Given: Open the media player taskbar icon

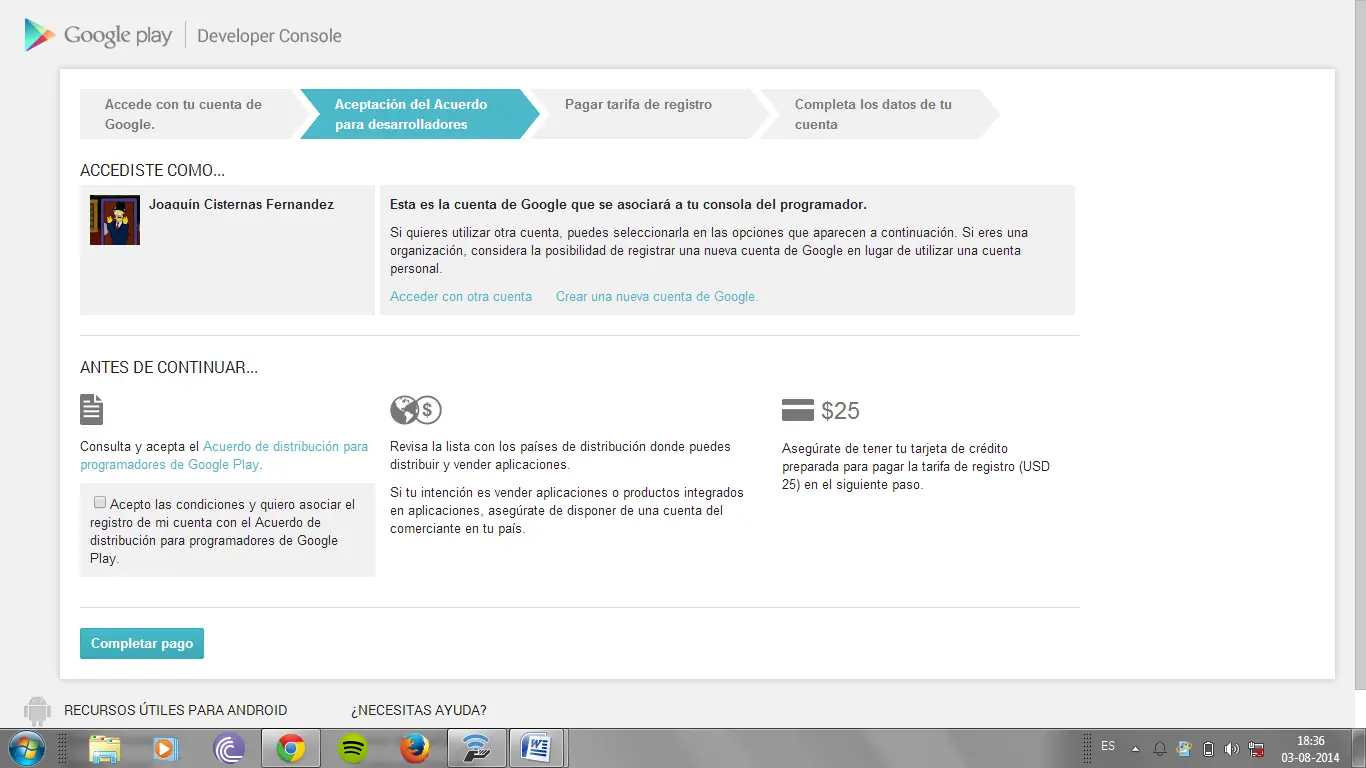Looking at the screenshot, I should tap(167, 748).
